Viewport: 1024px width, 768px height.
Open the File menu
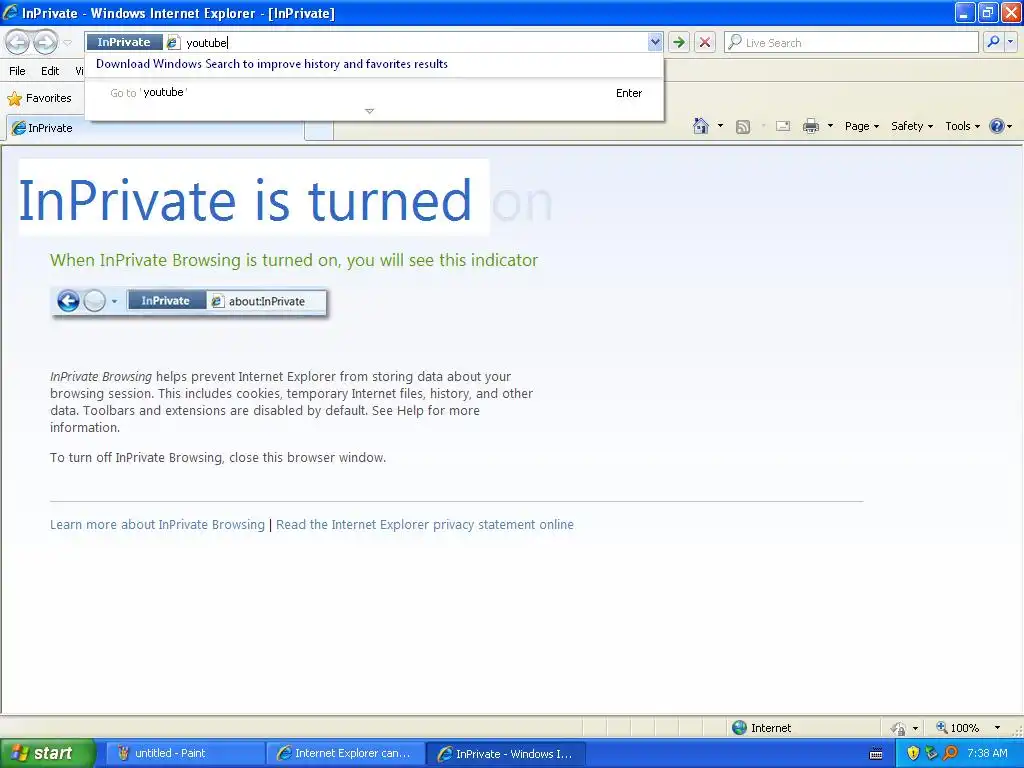click(18, 71)
